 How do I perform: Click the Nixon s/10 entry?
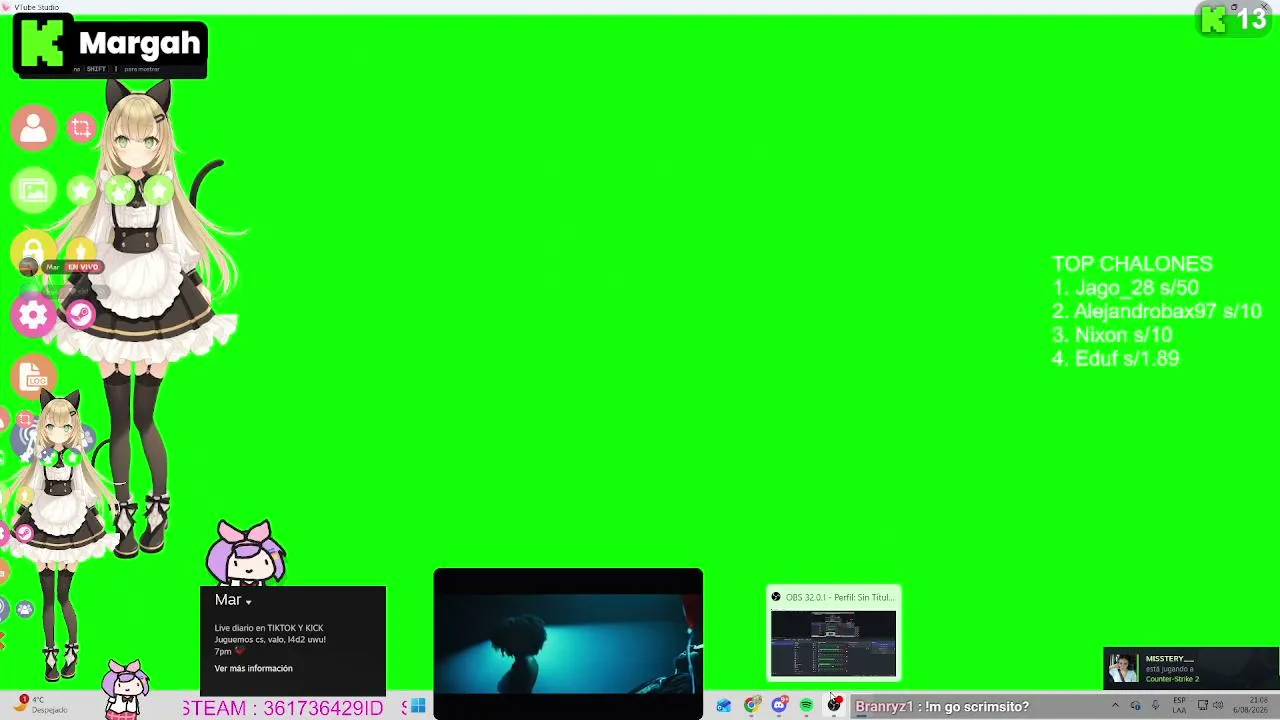pyautogui.click(x=1112, y=335)
